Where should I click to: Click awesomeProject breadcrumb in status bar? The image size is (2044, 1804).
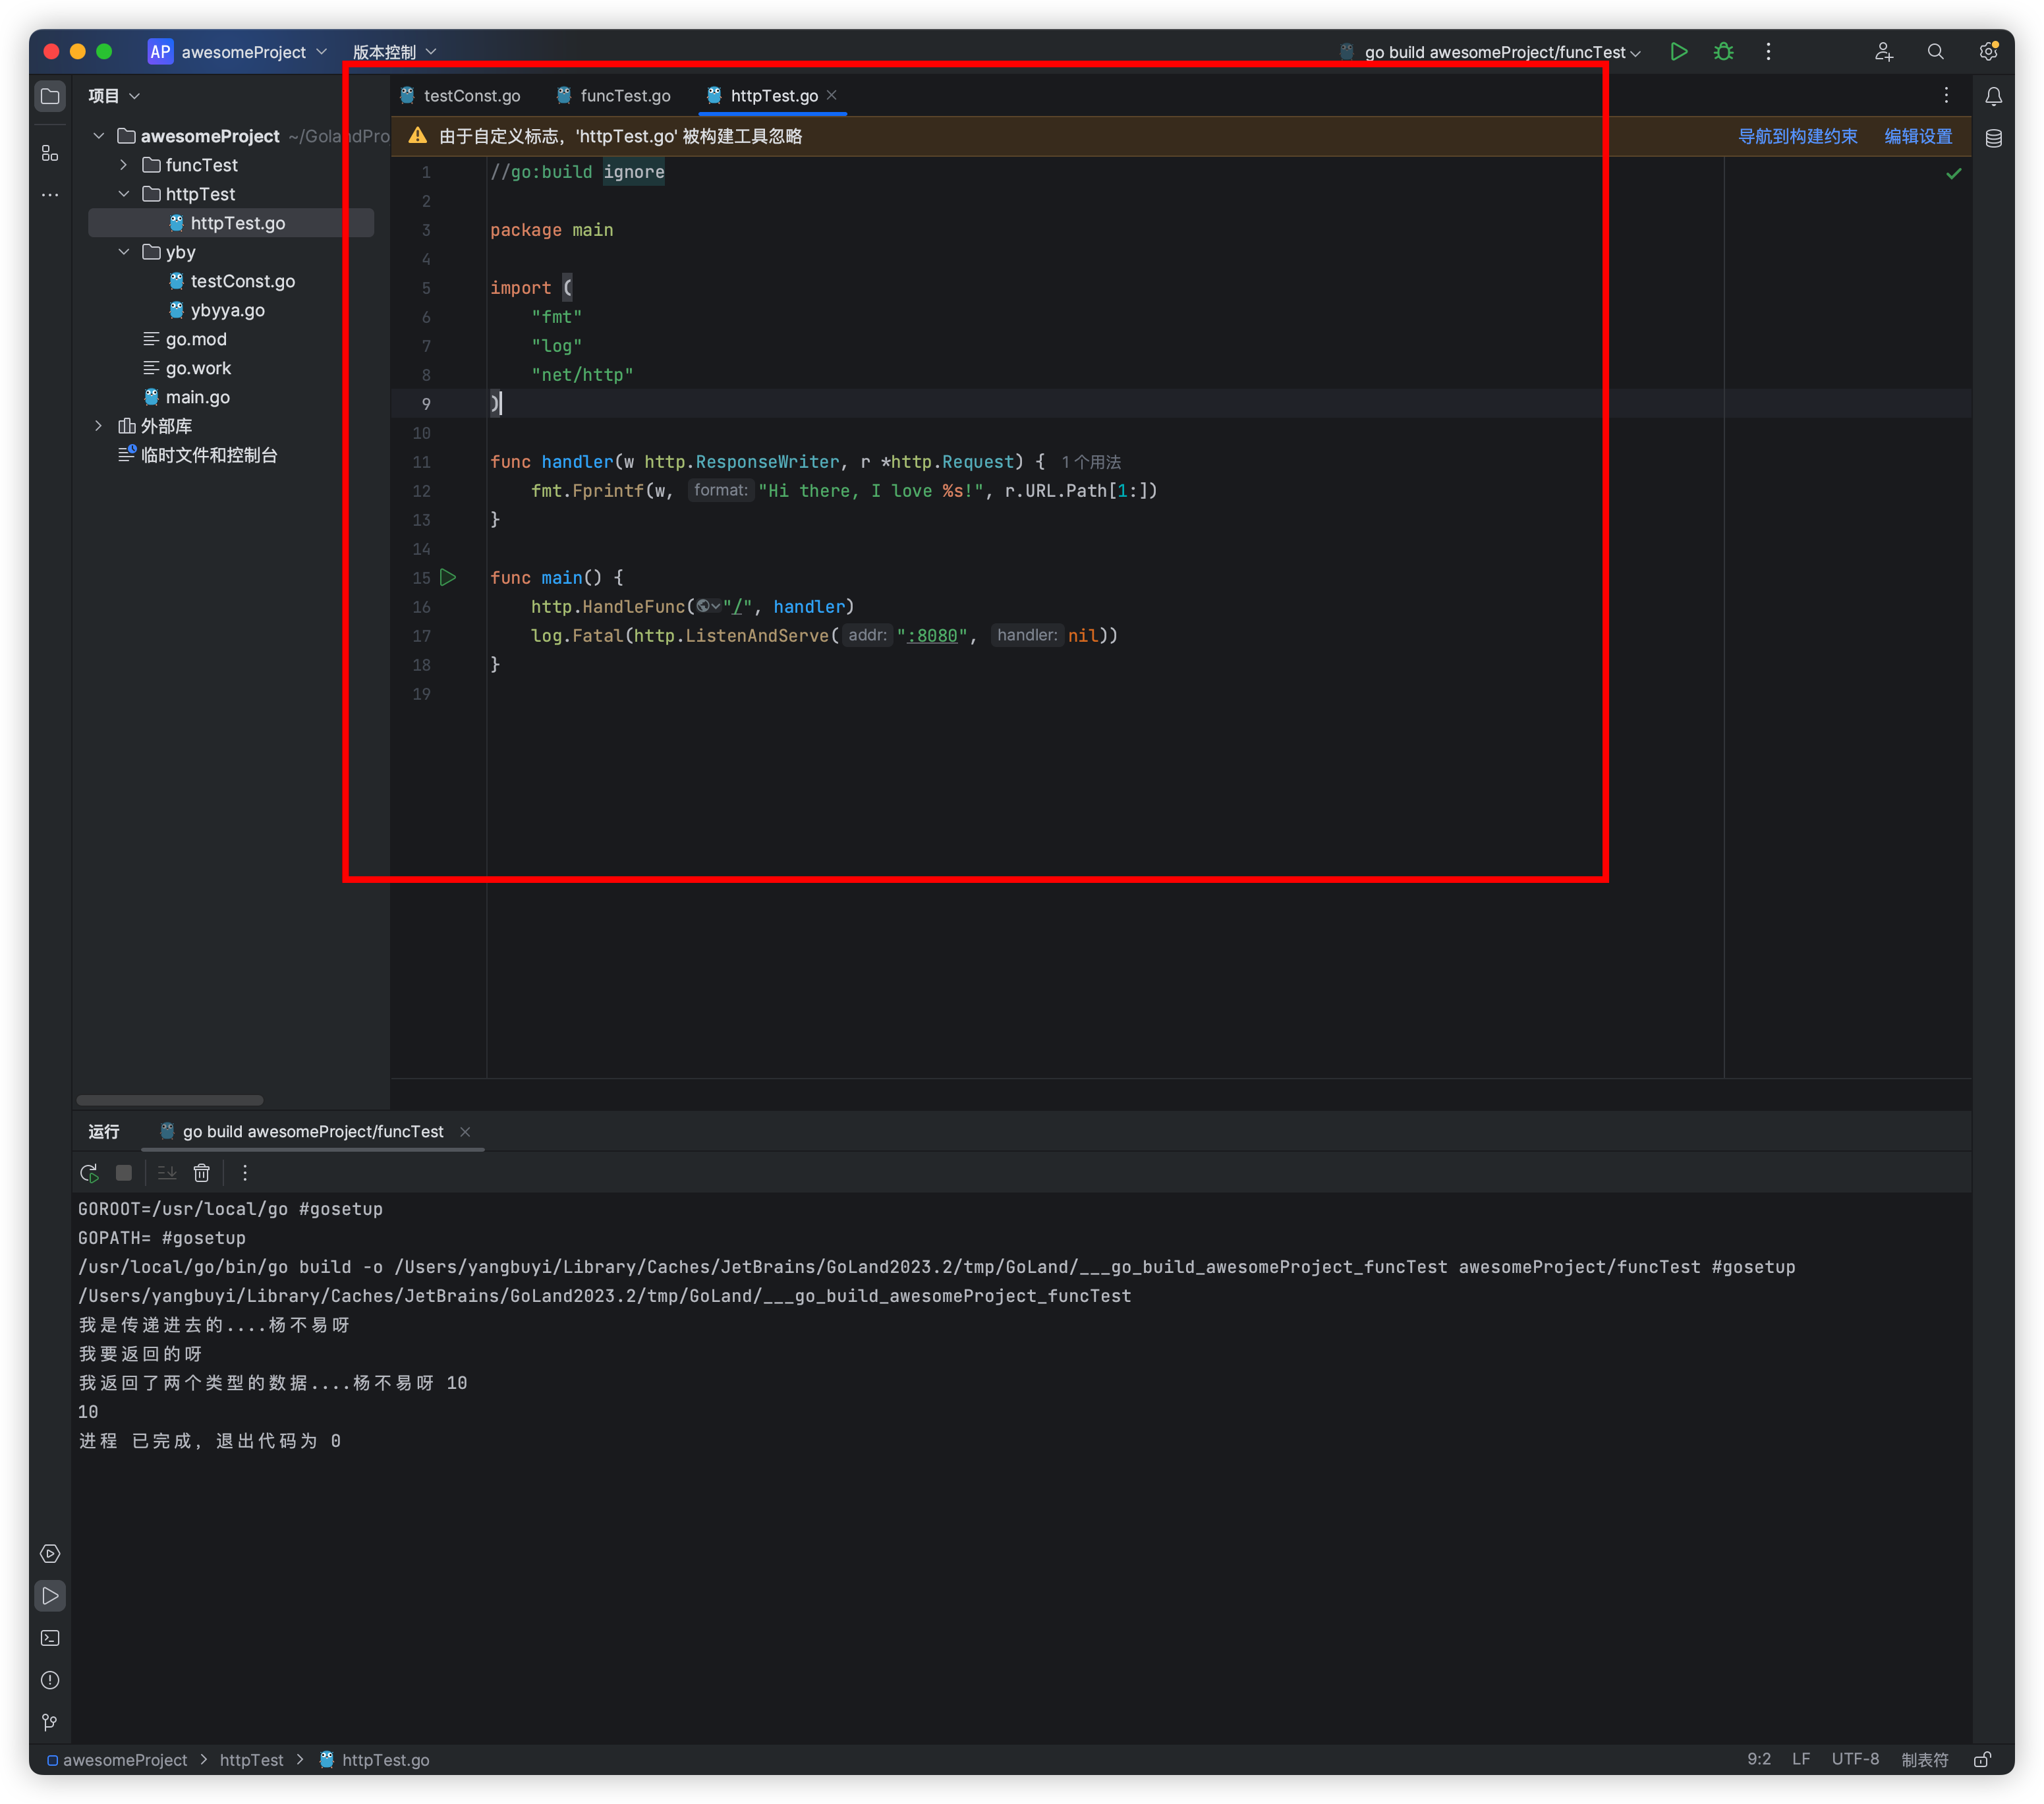[118, 1759]
